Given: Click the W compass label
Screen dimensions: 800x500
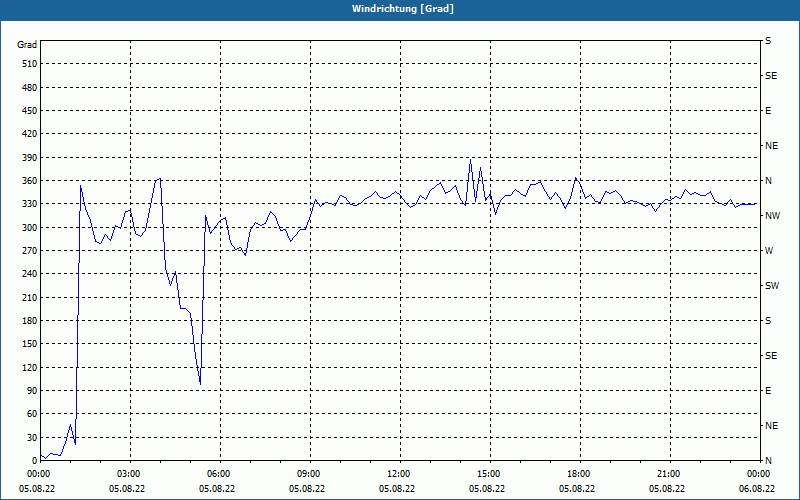Looking at the screenshot, I should pyautogui.click(x=769, y=251).
